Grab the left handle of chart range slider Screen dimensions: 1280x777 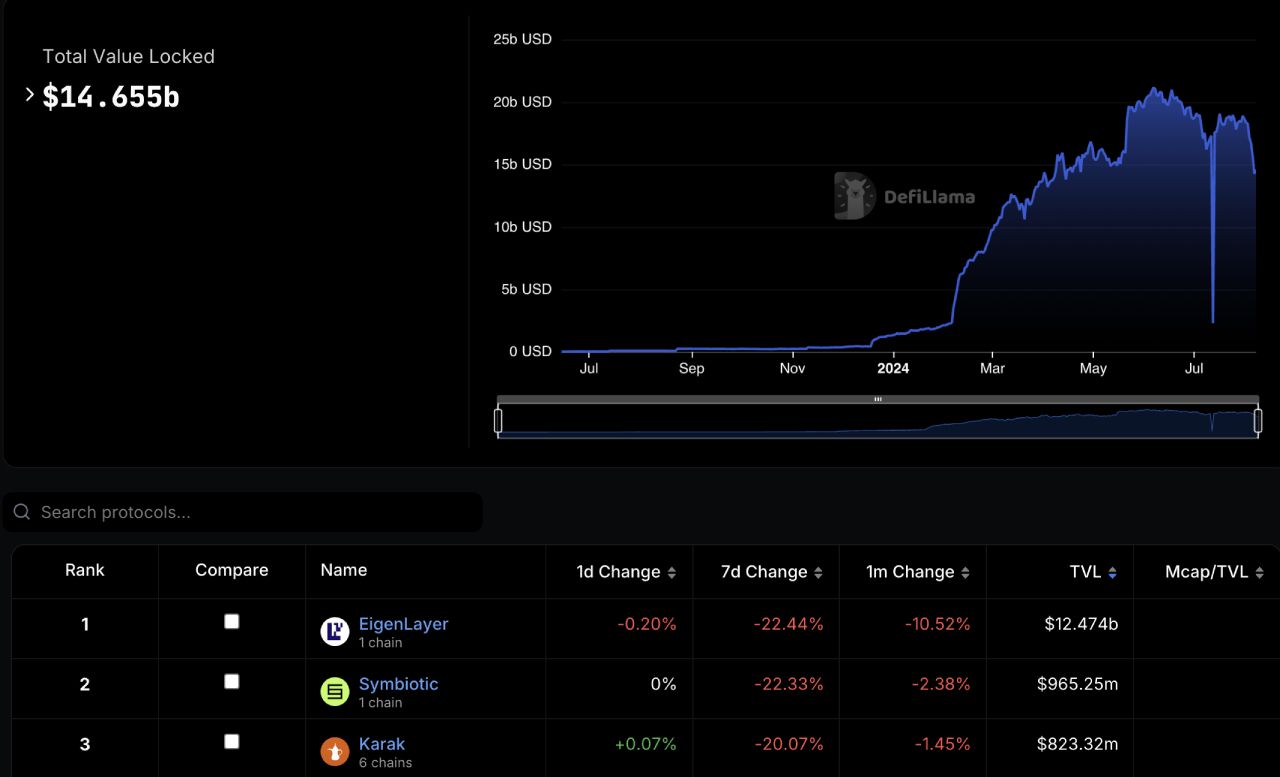point(498,421)
